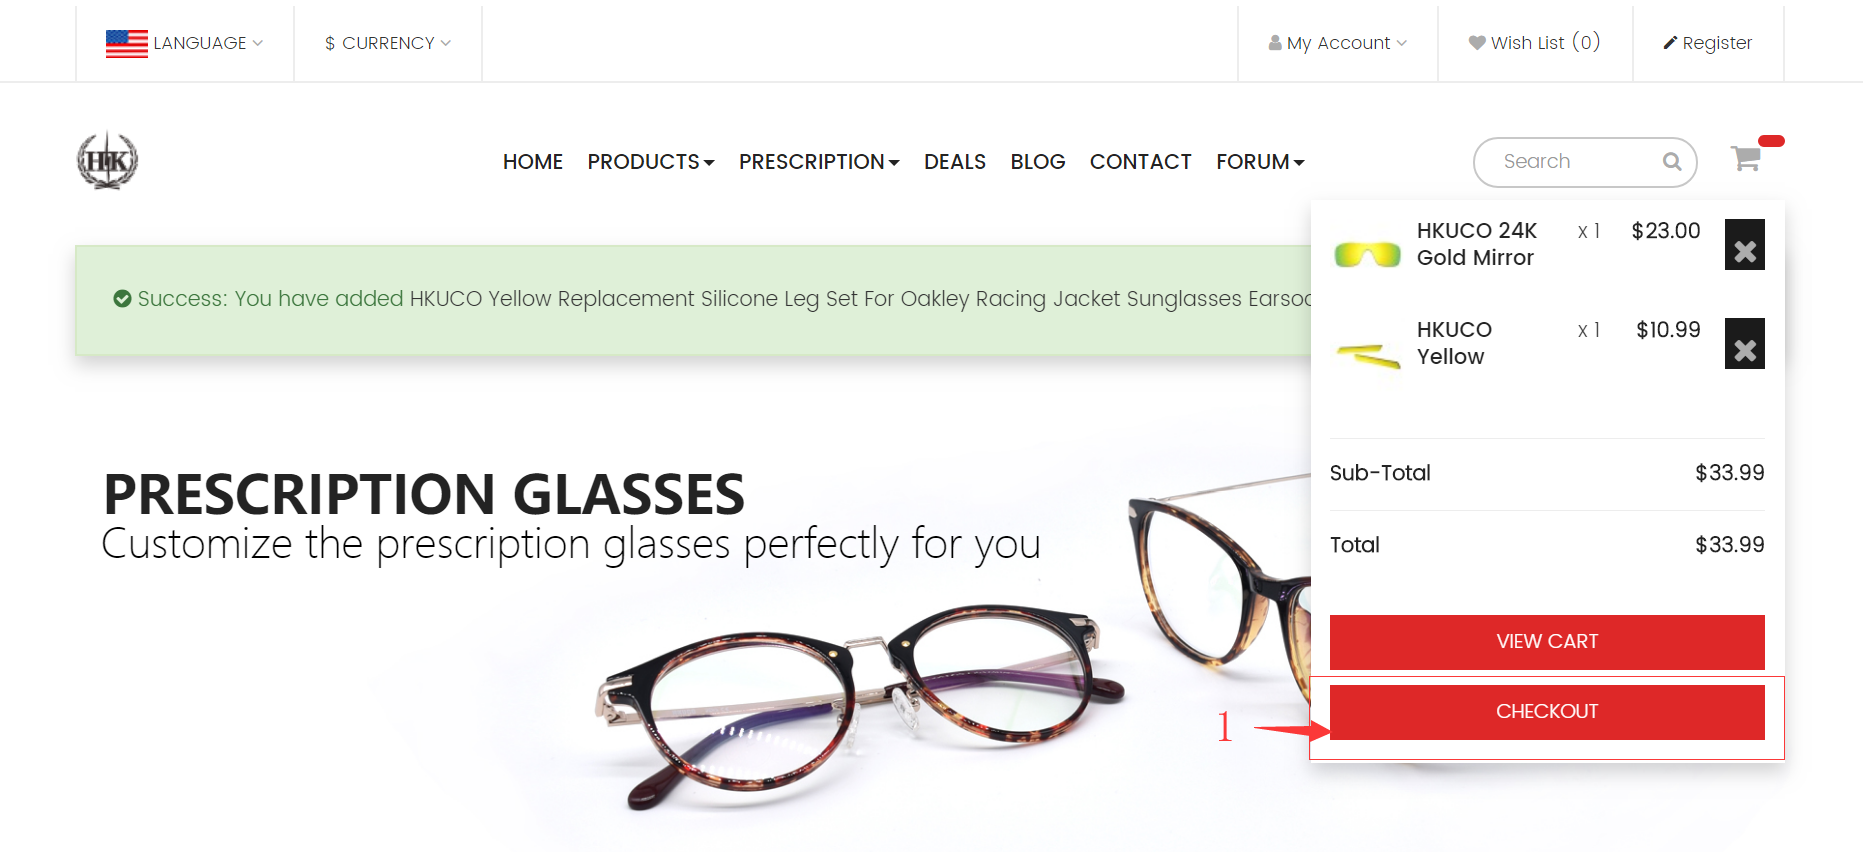Image resolution: width=1863 pixels, height=852 pixels.
Task: Go to the Deals page
Action: click(x=955, y=162)
